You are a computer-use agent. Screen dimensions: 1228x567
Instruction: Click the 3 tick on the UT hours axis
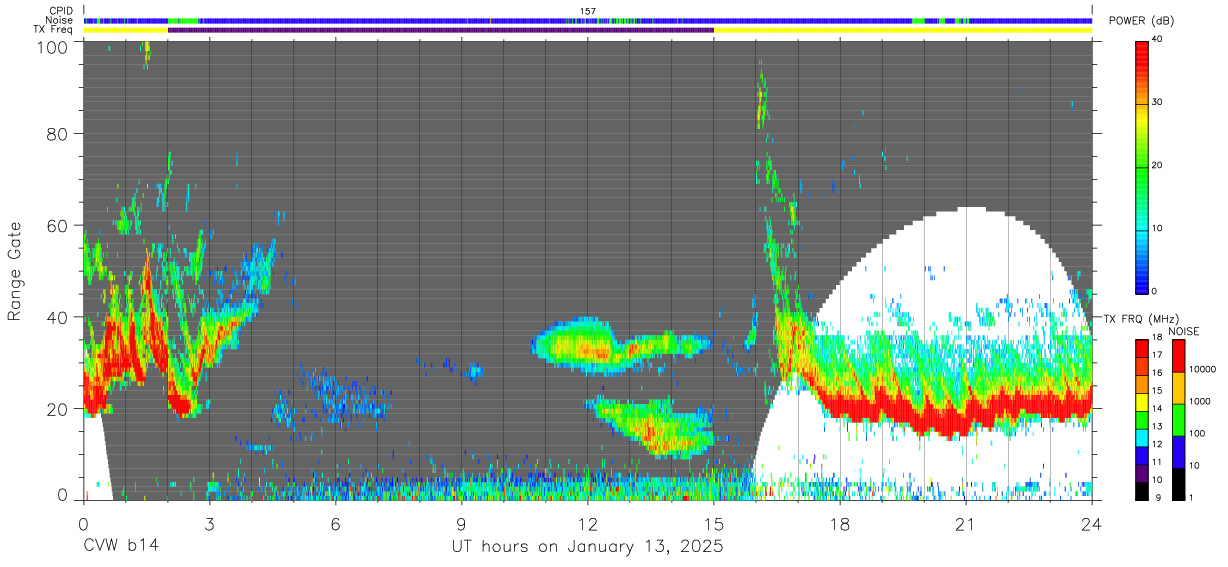[x=209, y=523]
